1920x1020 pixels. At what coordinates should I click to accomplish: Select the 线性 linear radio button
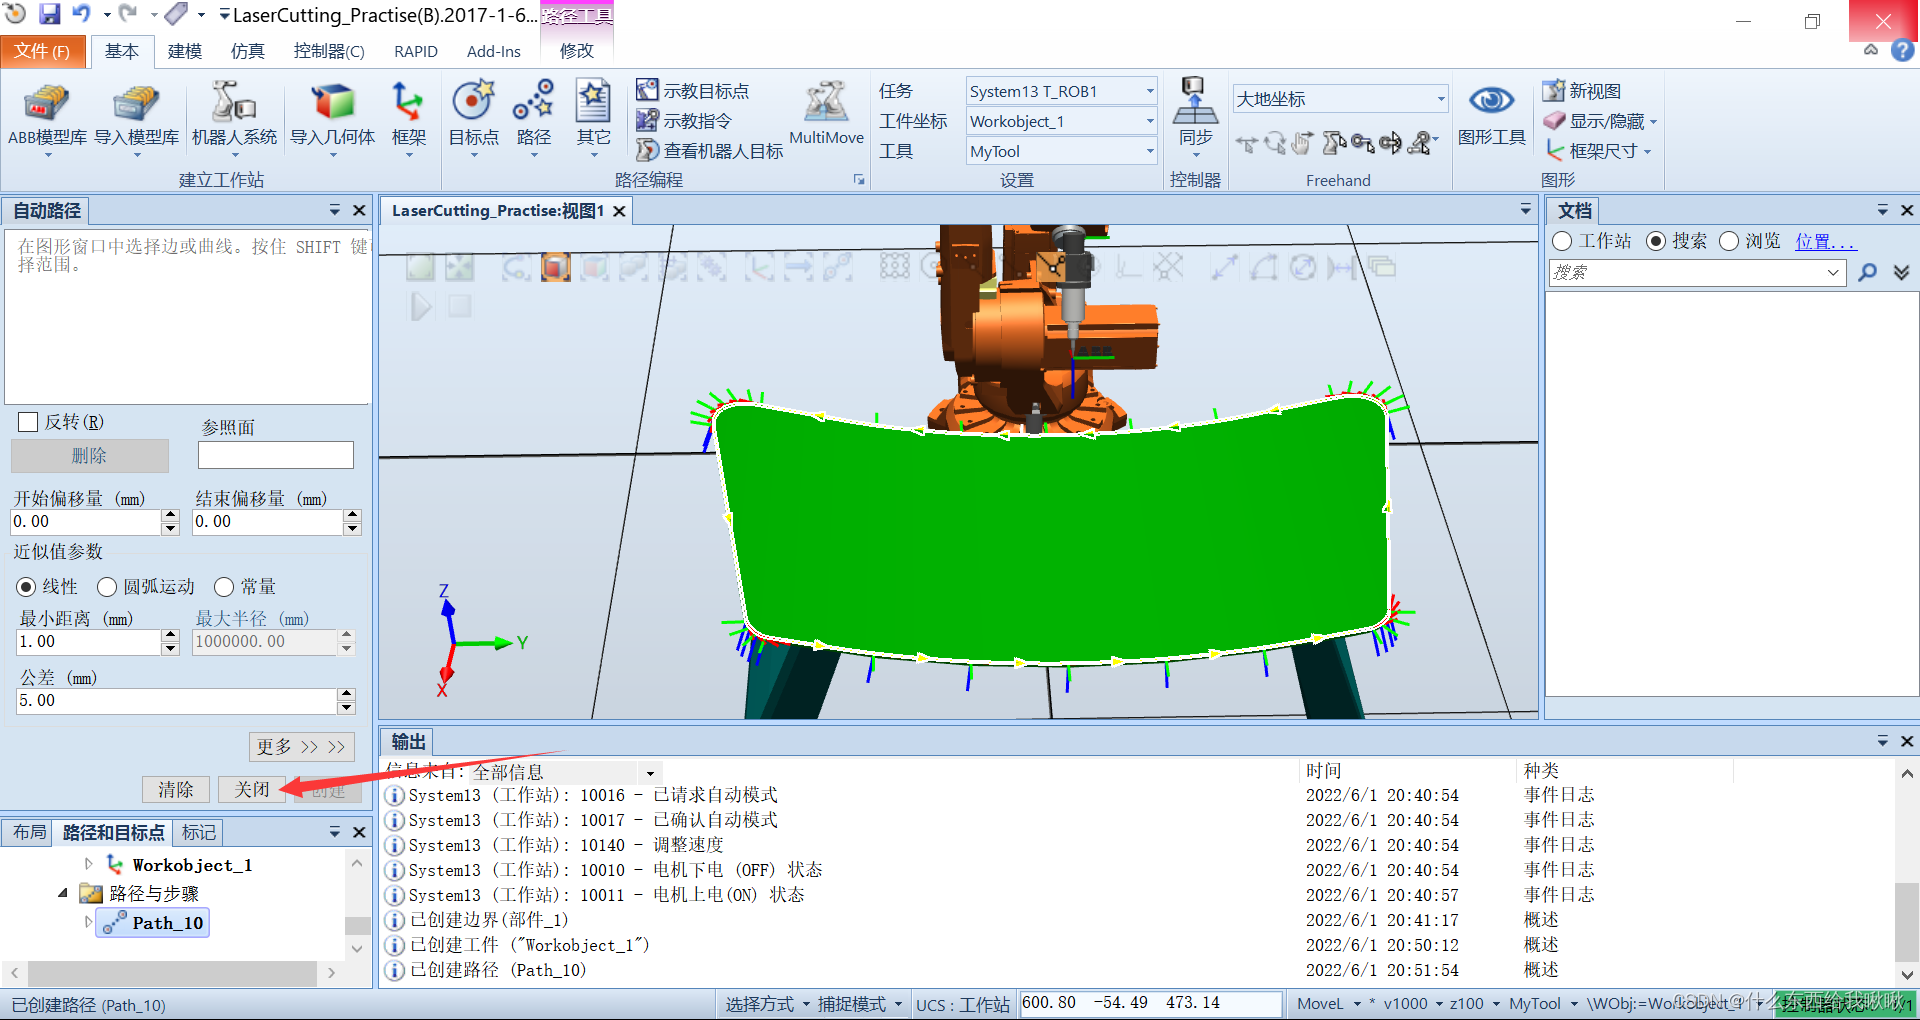point(26,587)
